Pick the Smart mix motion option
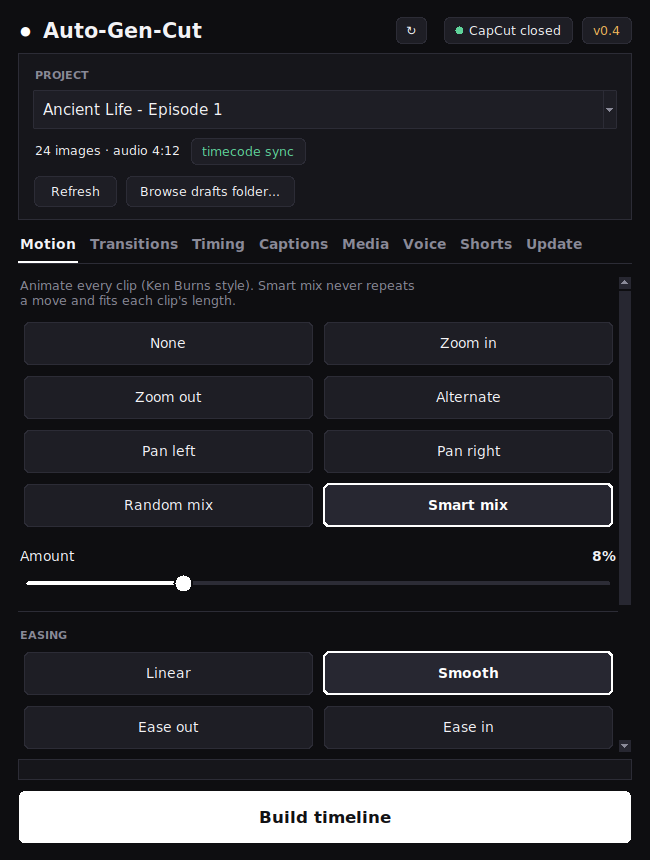The image size is (650, 860). tap(468, 505)
